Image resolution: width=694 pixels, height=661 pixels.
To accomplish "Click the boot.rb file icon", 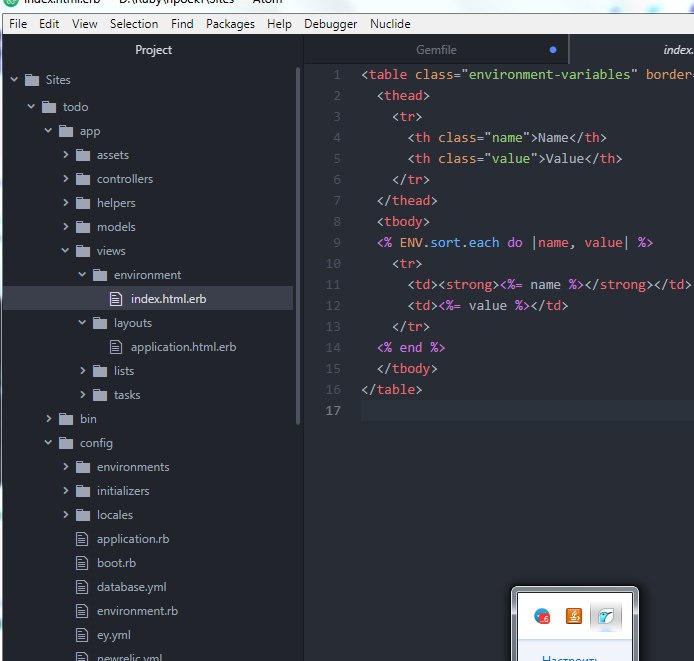I will tap(82, 563).
